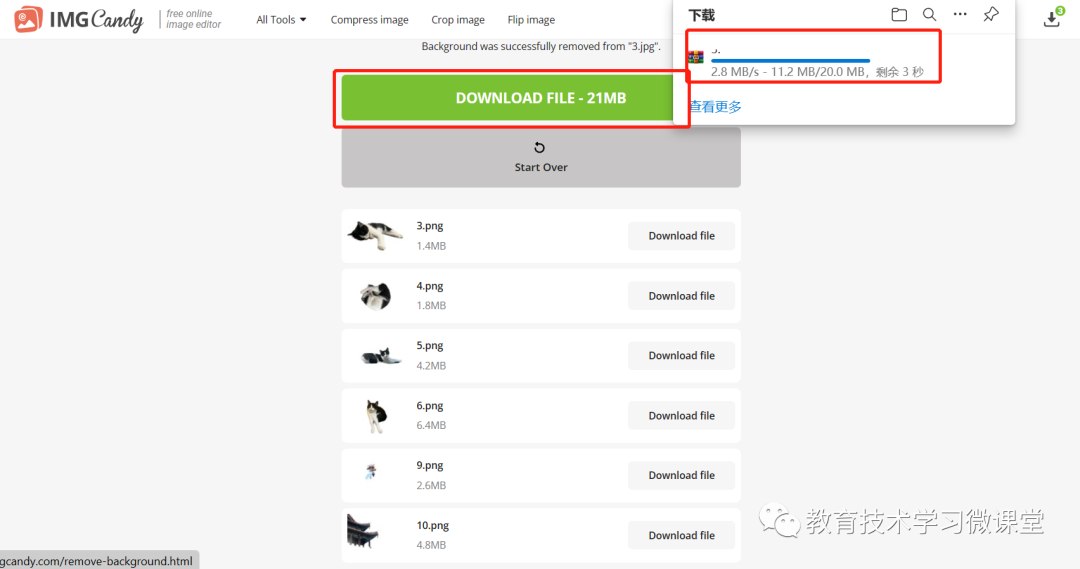Click the 9.png file name
This screenshot has height=569, width=1080.
(x=430, y=466)
